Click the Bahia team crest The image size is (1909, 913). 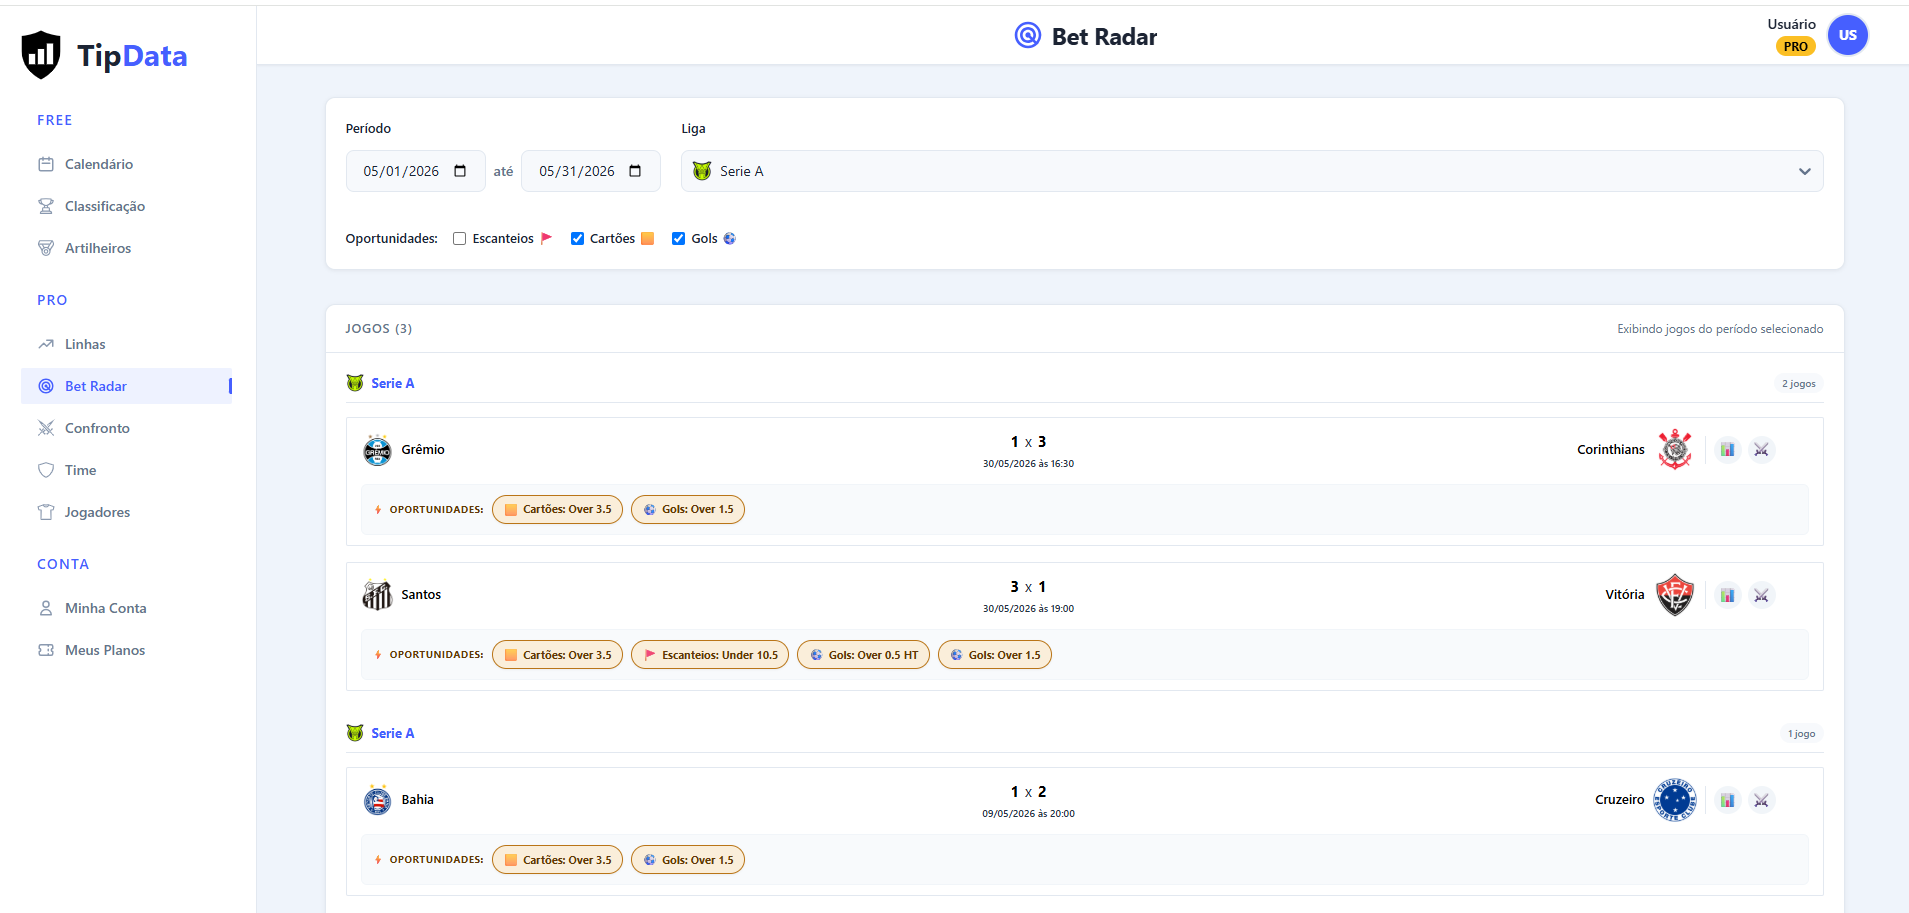pyautogui.click(x=377, y=800)
